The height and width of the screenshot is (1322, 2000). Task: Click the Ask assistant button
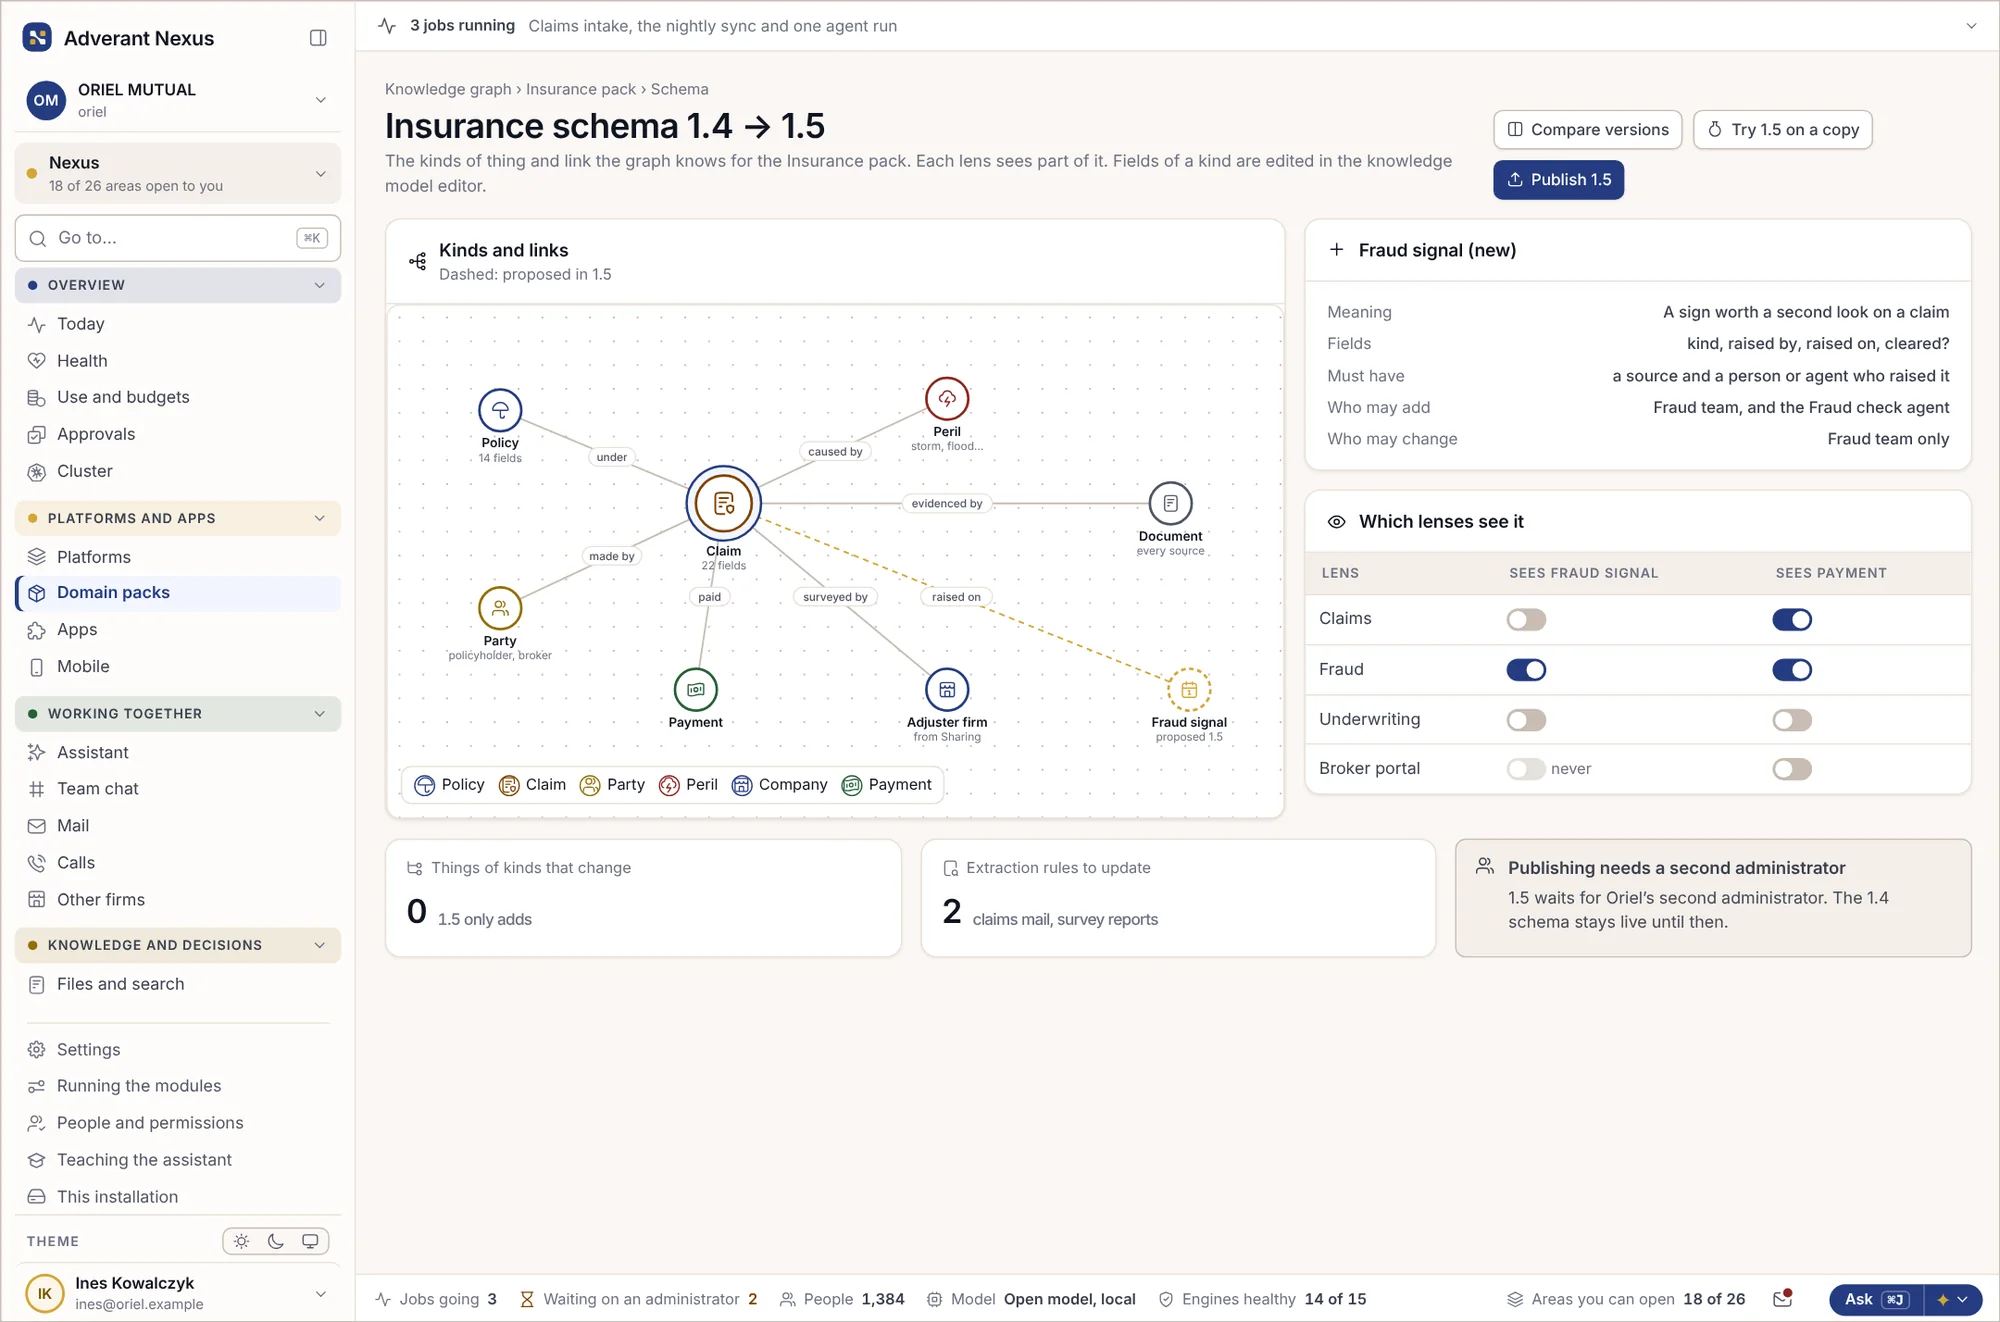coord(1876,1299)
